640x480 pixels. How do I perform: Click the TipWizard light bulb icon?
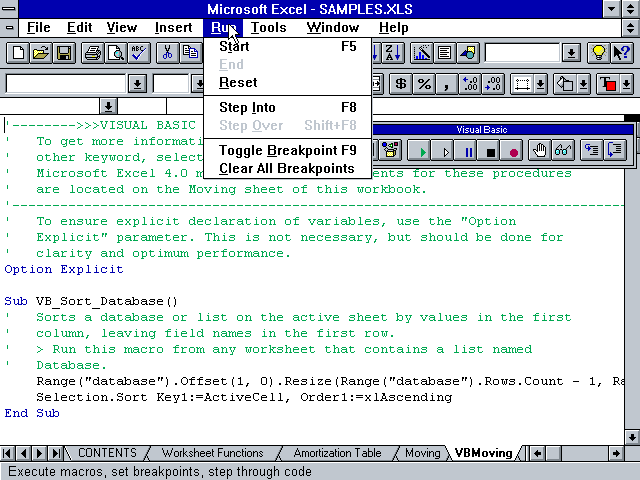(x=599, y=53)
